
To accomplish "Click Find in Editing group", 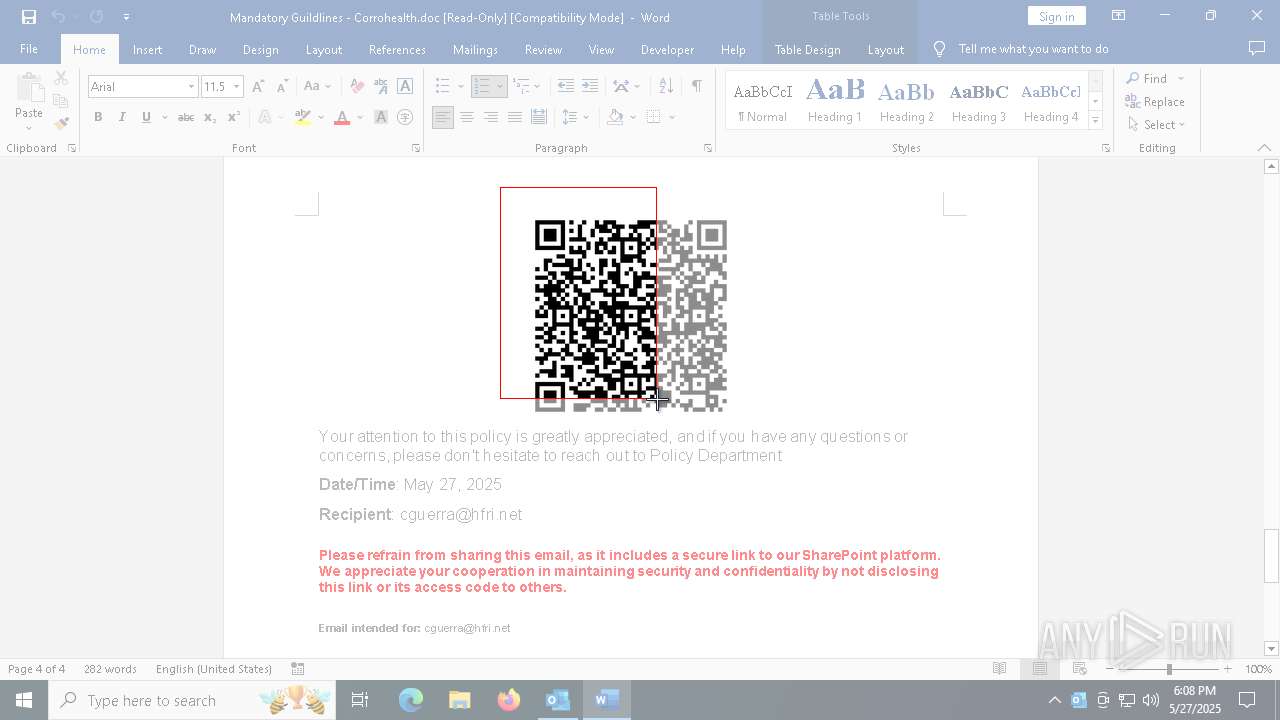I will (1146, 78).
